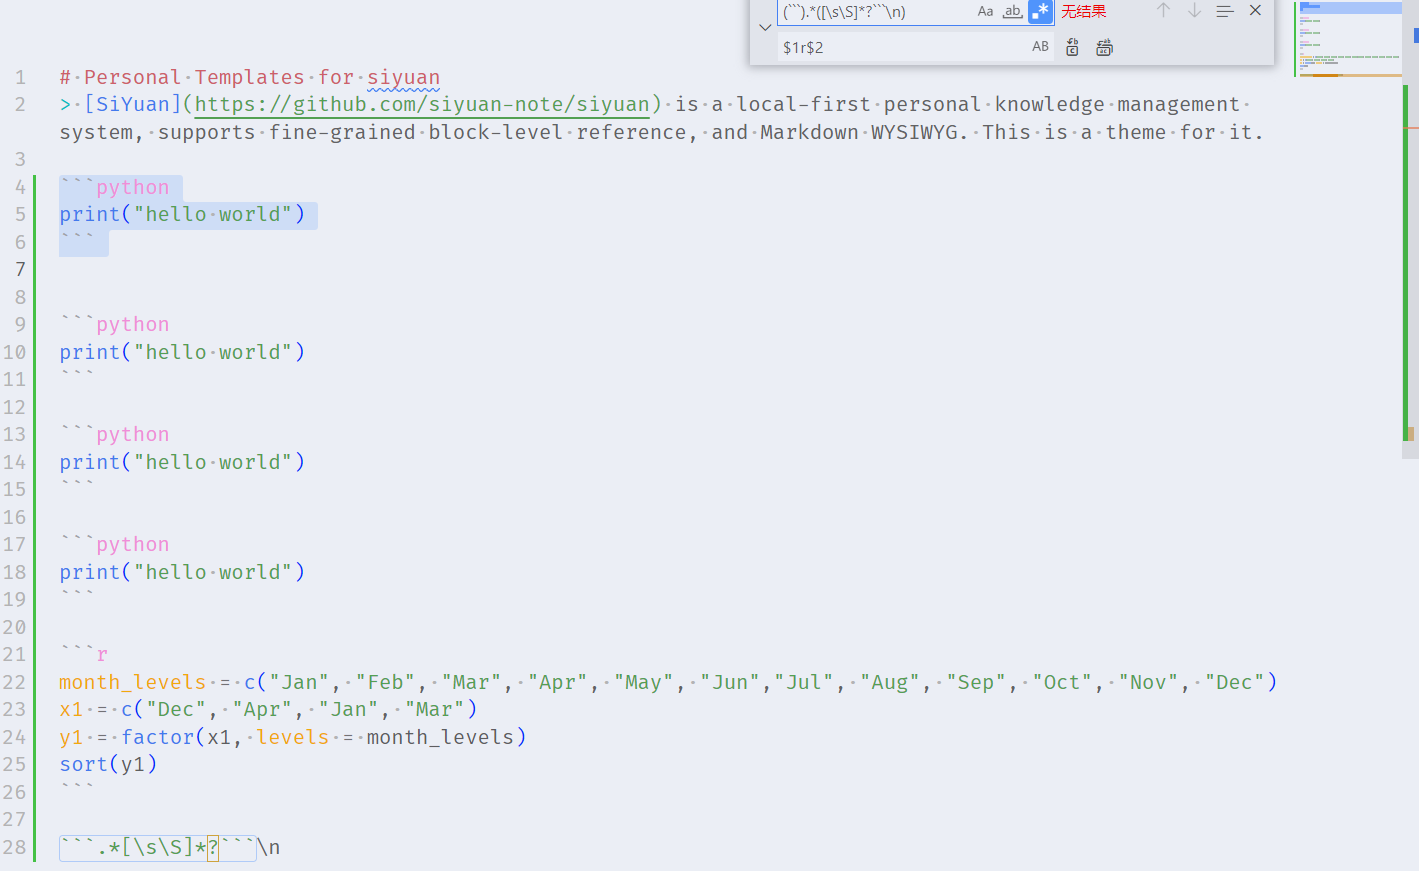Image resolution: width=1419 pixels, height=871 pixels.
Task: Click the Find in Selection filter icon
Action: coord(1224,12)
